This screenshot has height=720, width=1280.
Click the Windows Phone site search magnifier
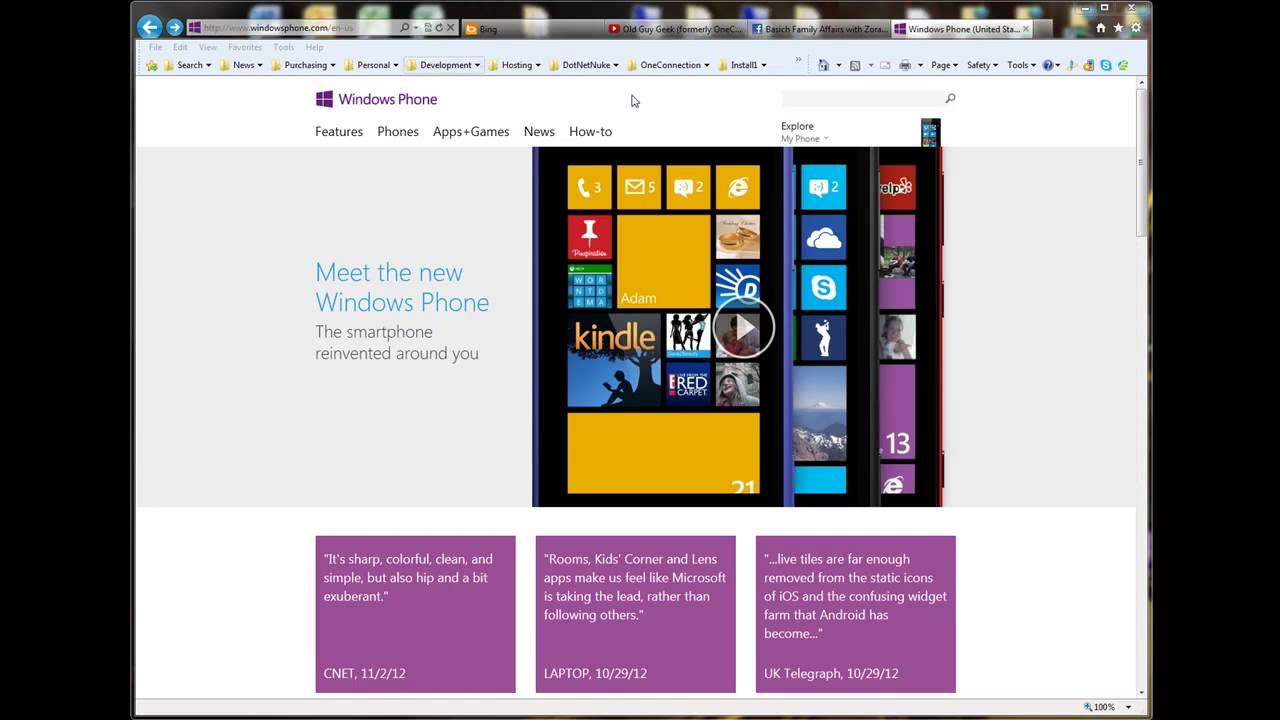[950, 98]
